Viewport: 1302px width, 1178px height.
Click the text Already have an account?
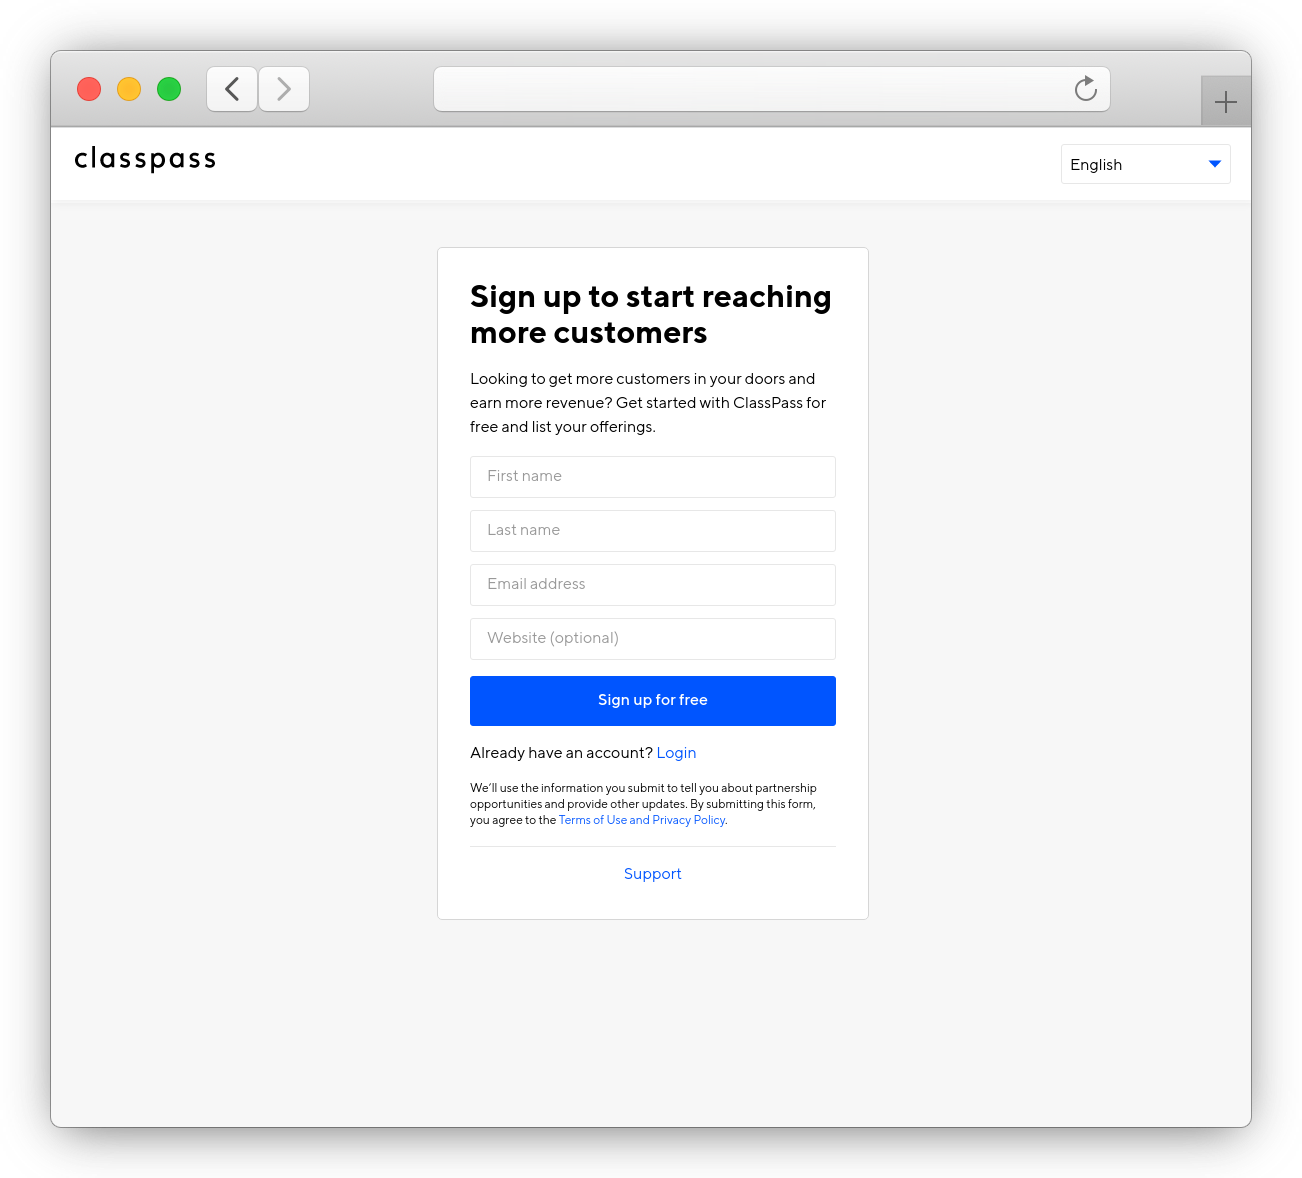point(561,753)
